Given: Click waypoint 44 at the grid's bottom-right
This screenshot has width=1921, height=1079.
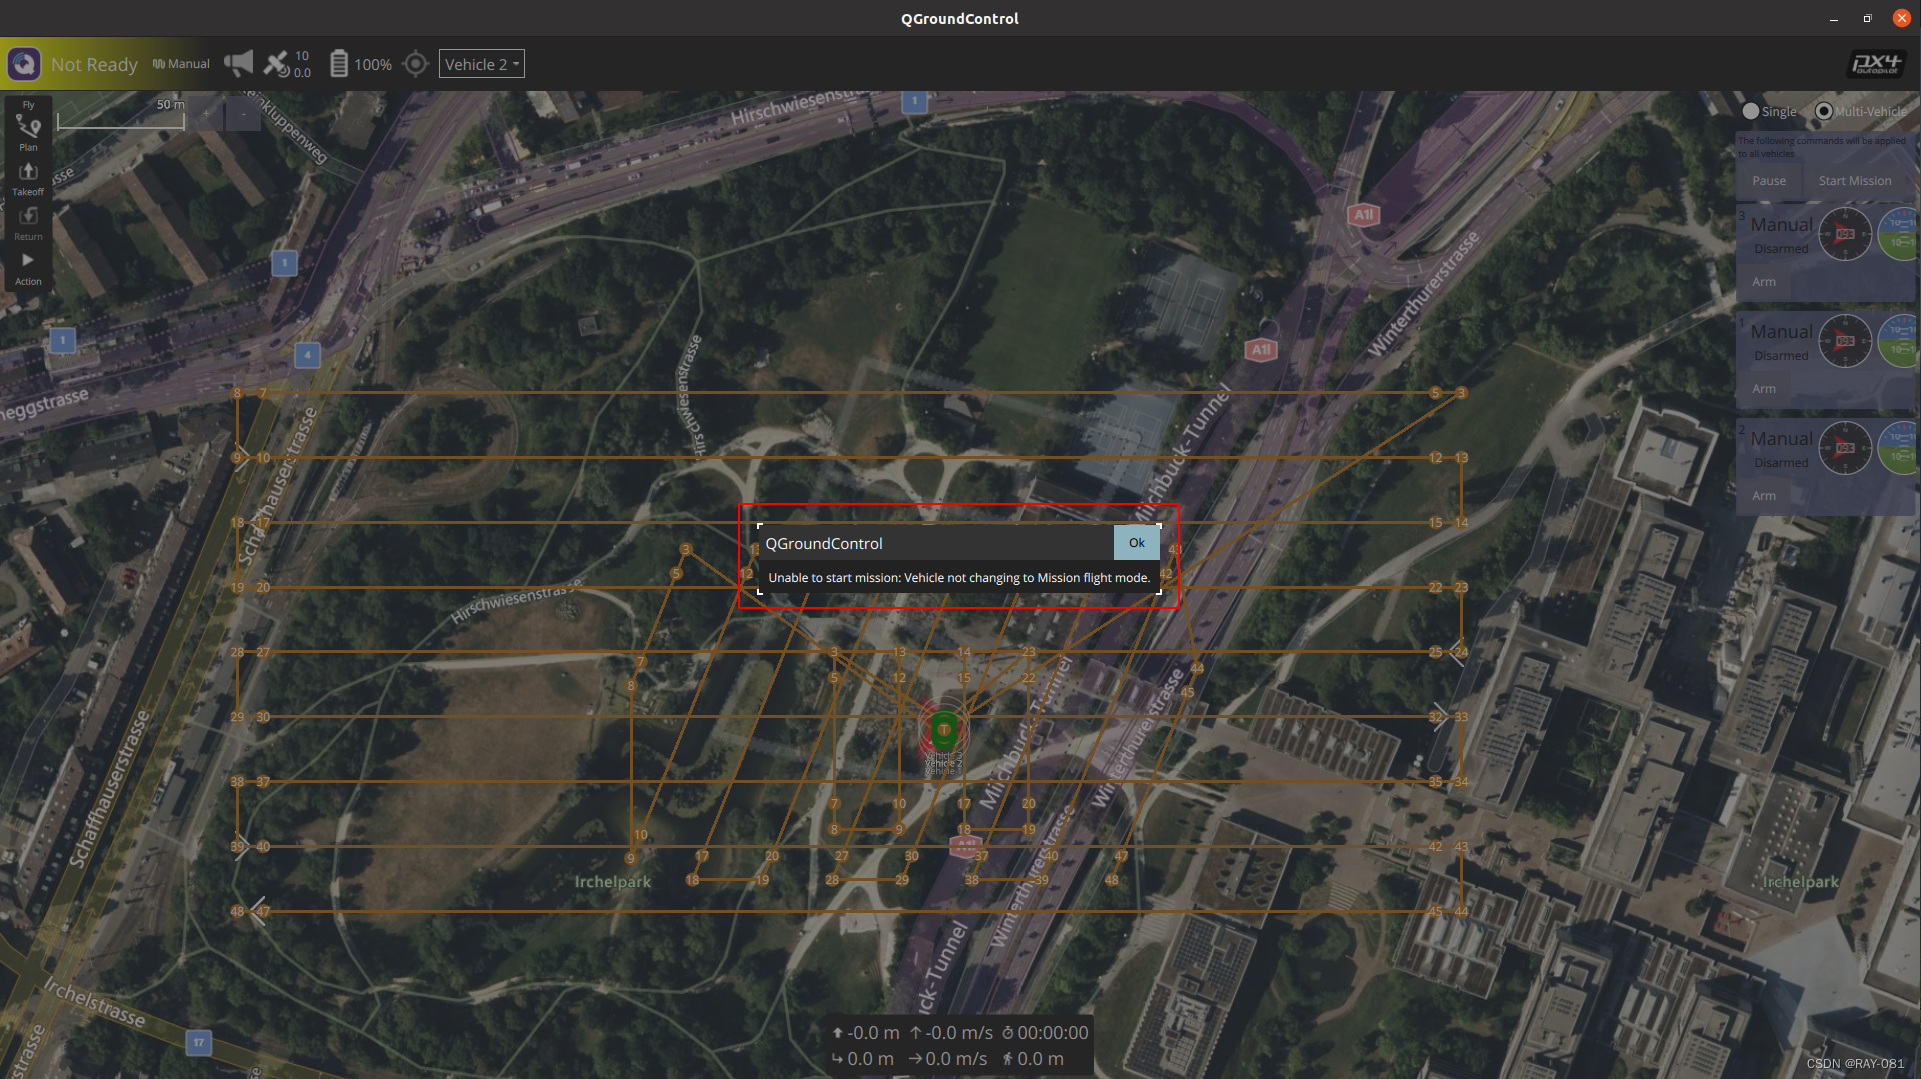Looking at the screenshot, I should click(x=1461, y=911).
